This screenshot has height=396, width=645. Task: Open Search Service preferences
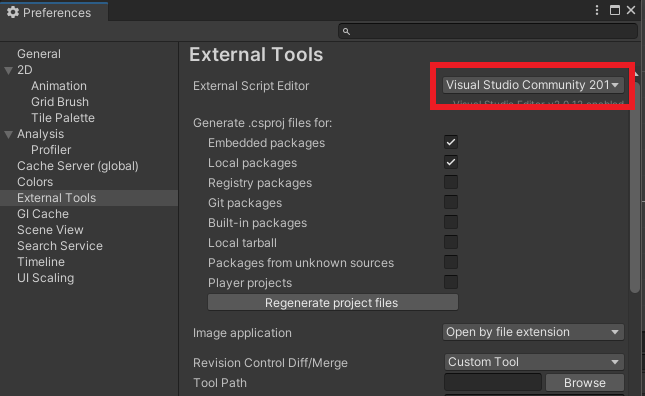(x=60, y=246)
